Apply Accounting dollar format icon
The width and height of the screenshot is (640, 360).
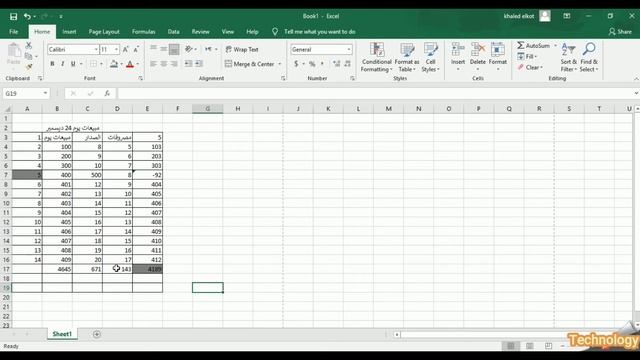point(296,64)
